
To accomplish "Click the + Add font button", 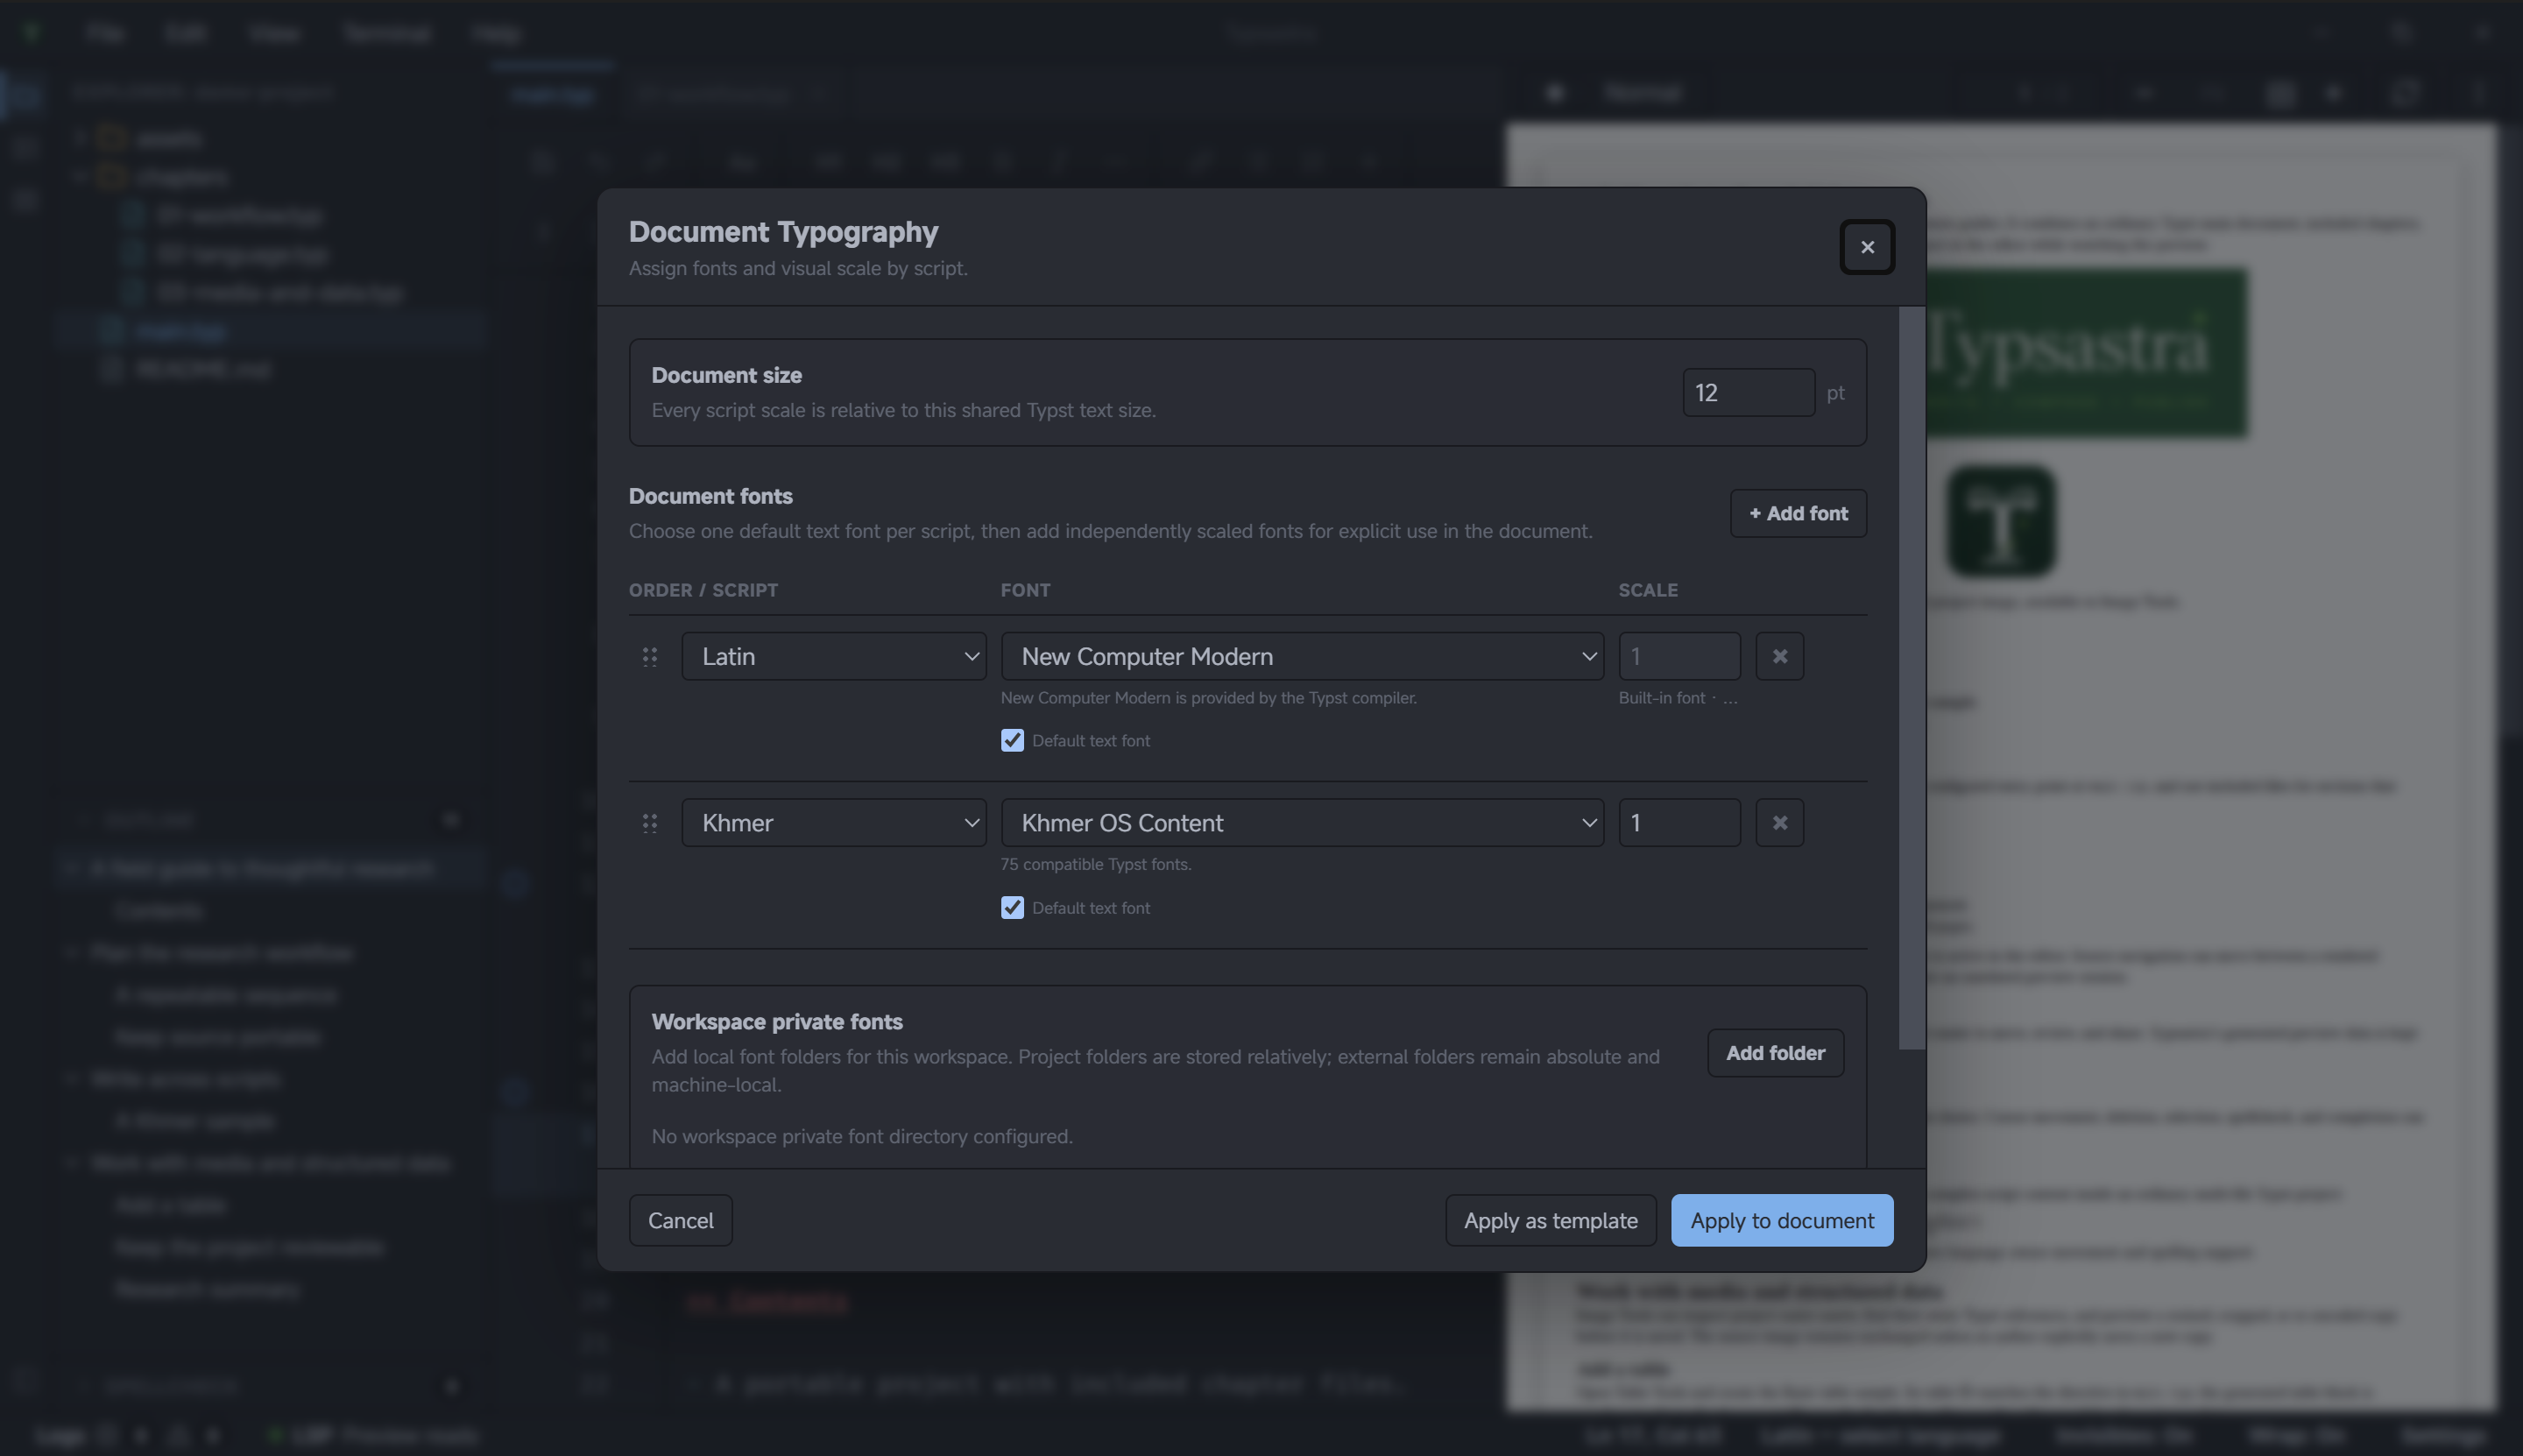I will [1797, 513].
